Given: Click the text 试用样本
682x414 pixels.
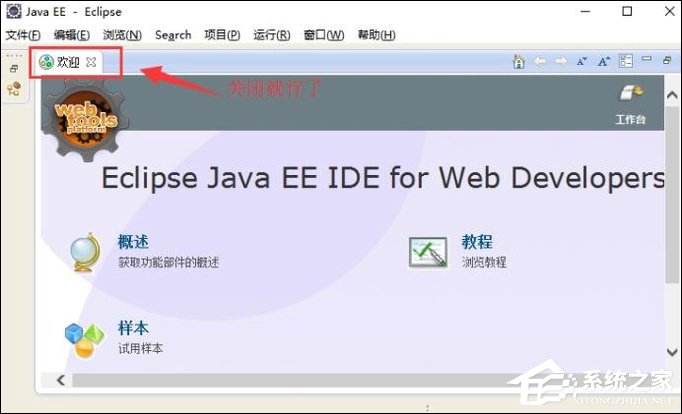Looking at the screenshot, I should pos(140,348).
